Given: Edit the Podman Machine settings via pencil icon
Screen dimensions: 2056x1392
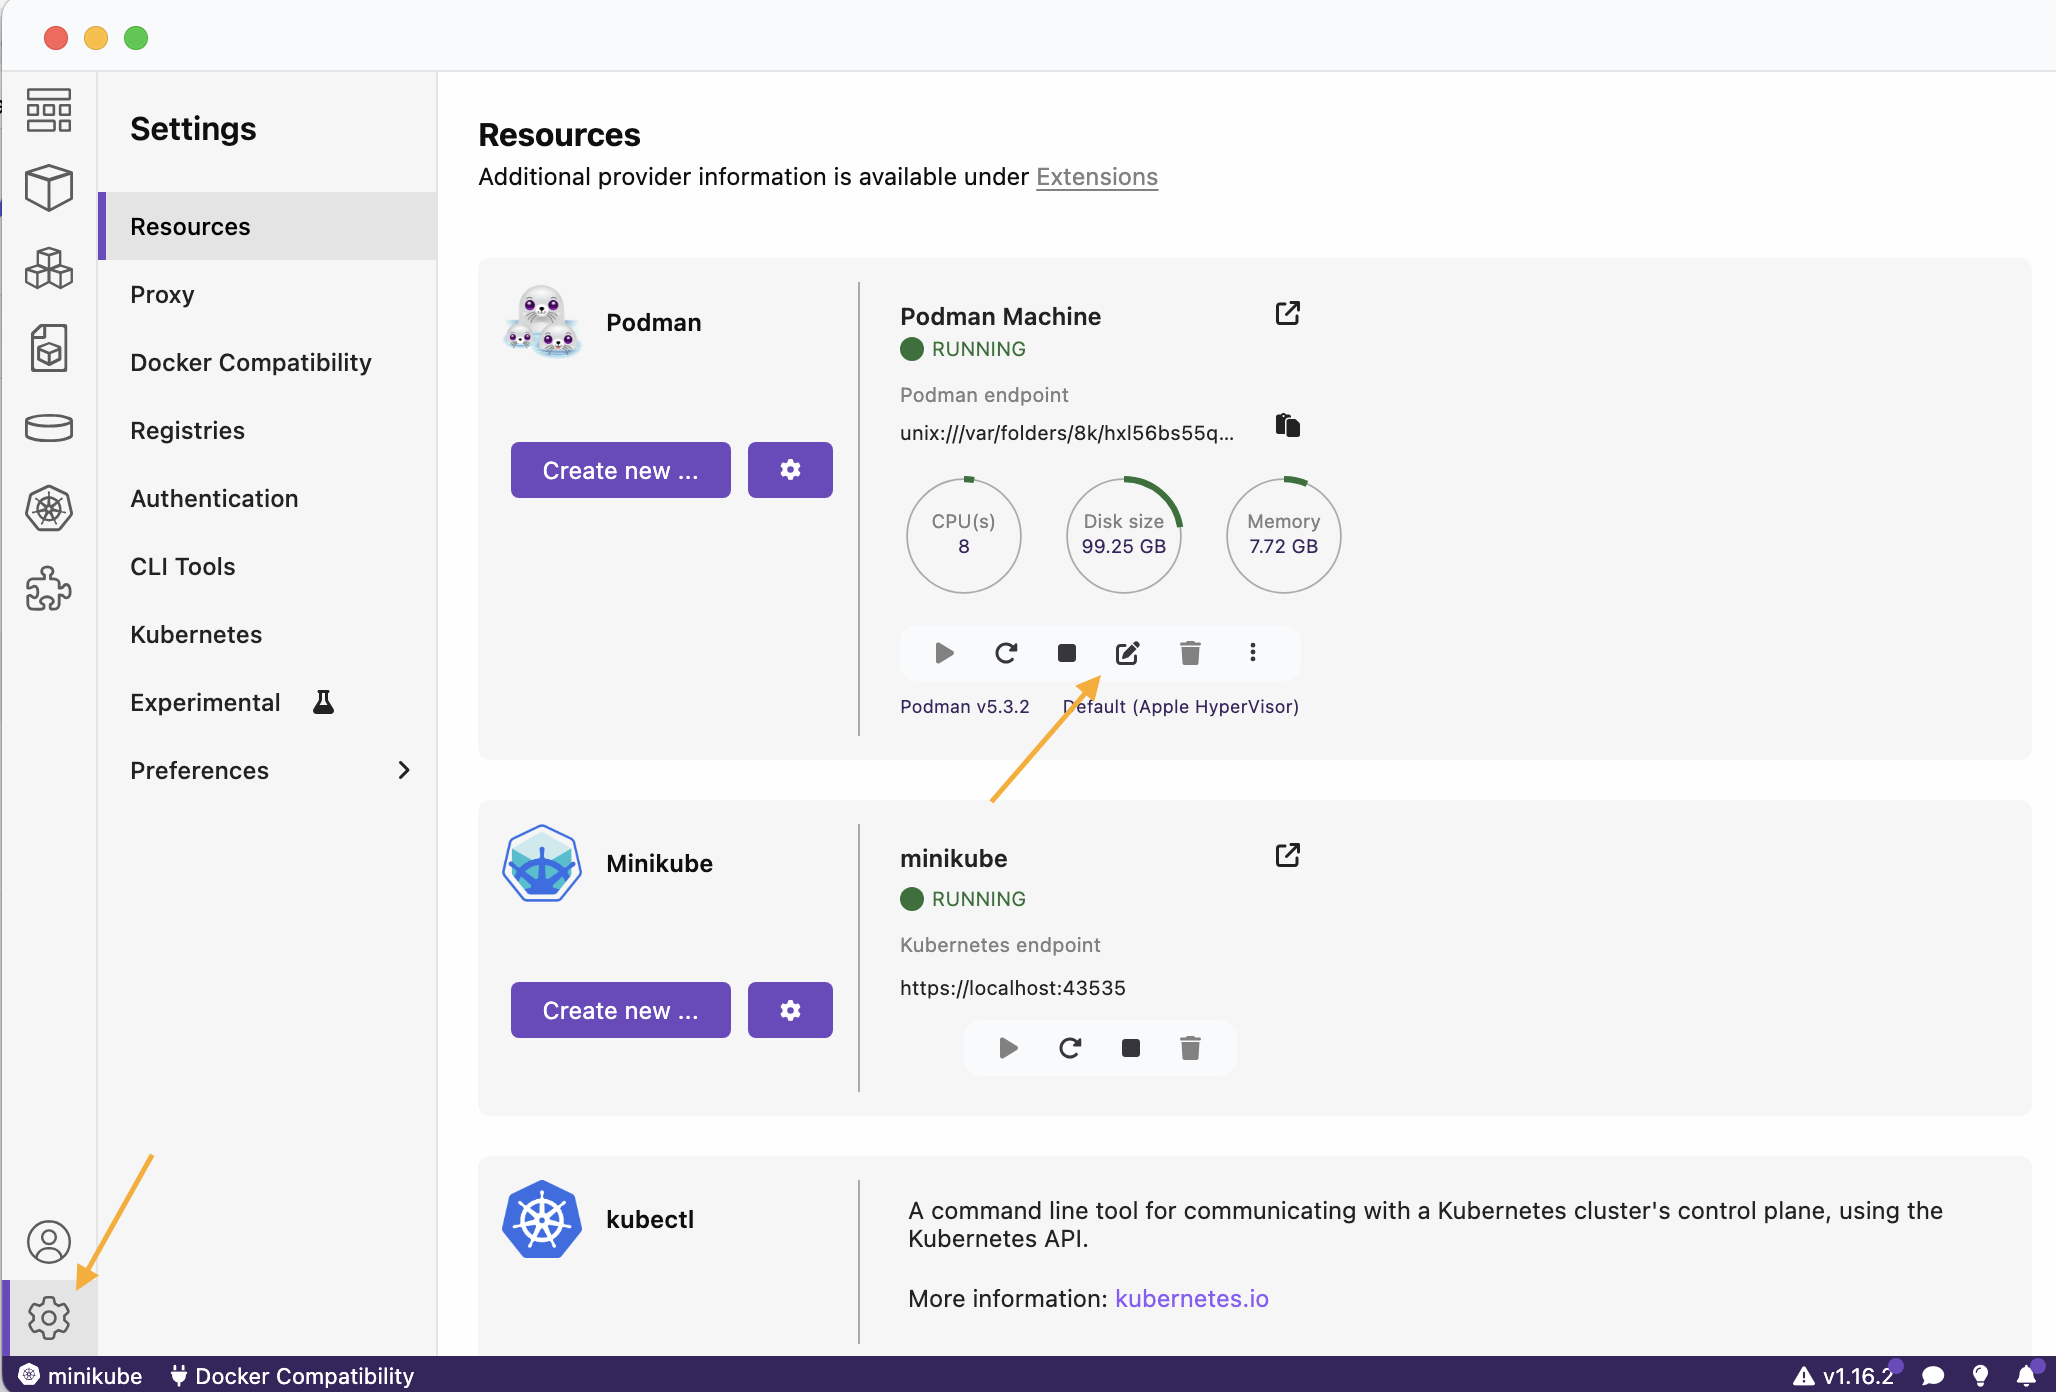Looking at the screenshot, I should coord(1128,653).
